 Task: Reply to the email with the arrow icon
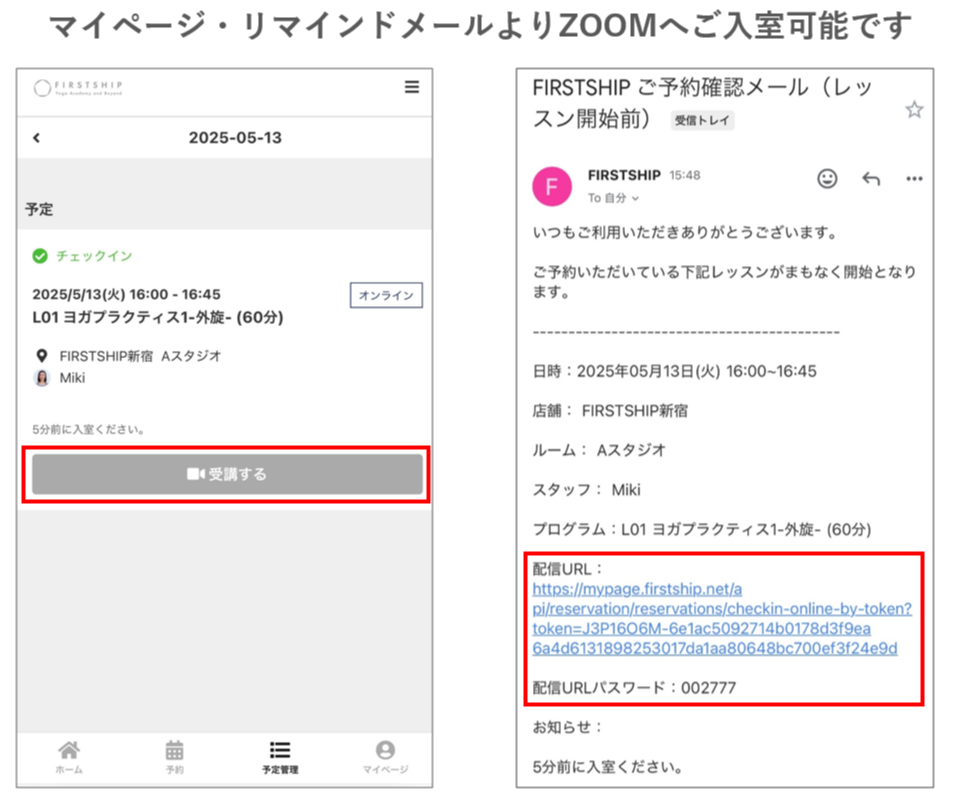(871, 178)
